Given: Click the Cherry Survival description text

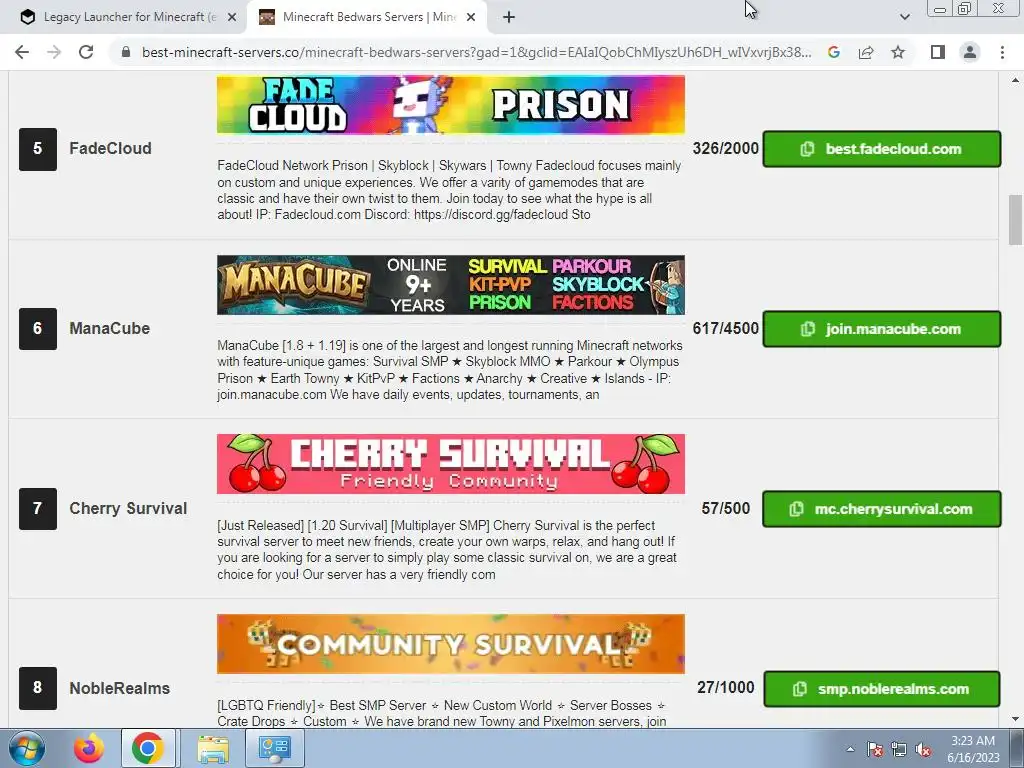Looking at the screenshot, I should pyautogui.click(x=447, y=550).
